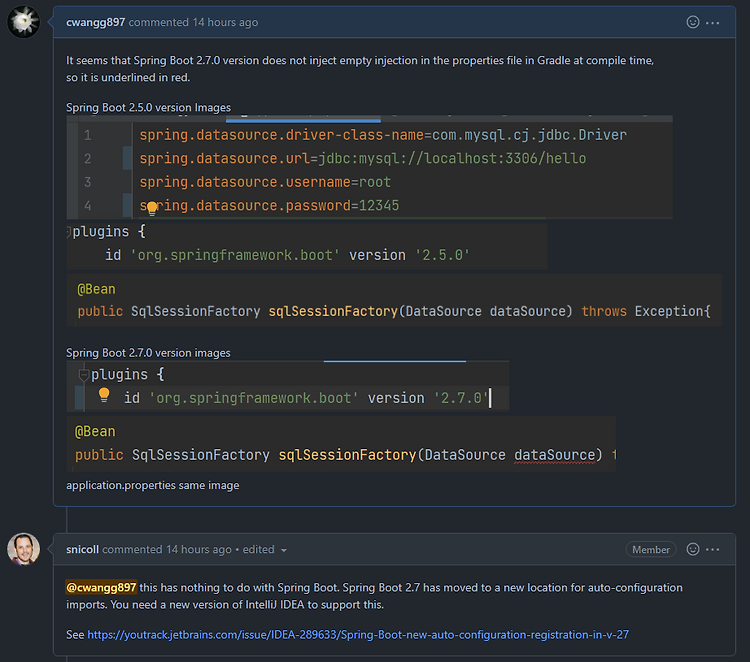
Task: Open options menu on cwangg897's comment
Action: pyautogui.click(x=712, y=22)
